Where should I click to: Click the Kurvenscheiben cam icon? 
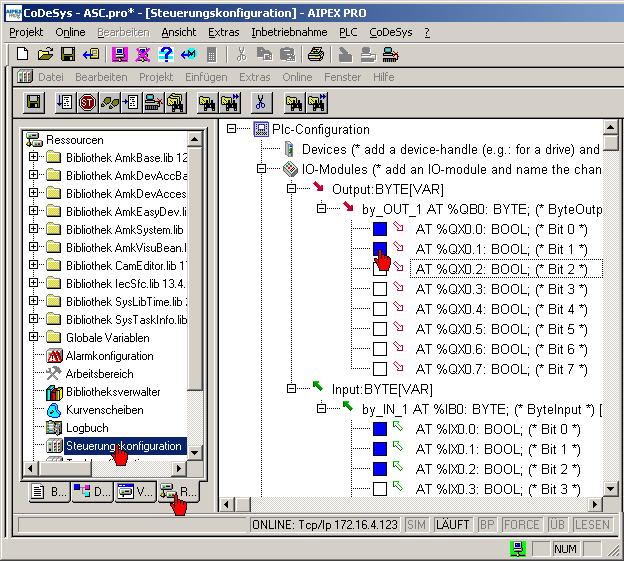[54, 410]
